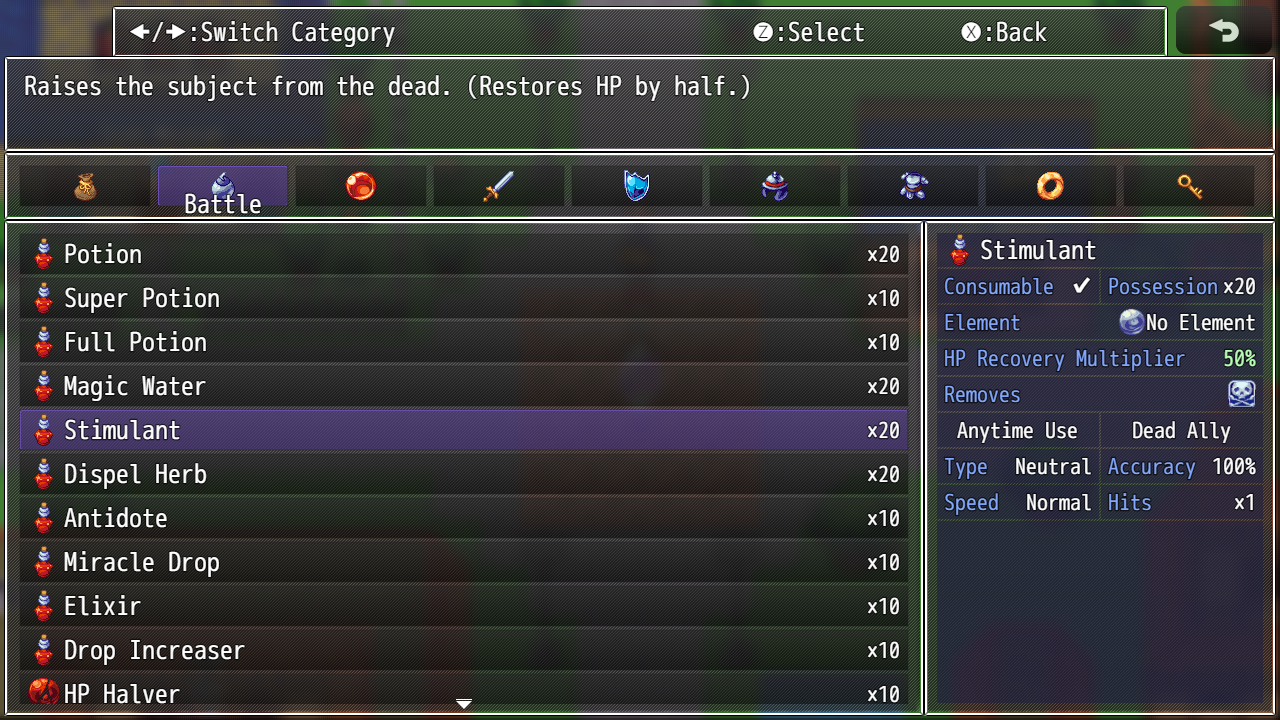Select the Elixir item
The height and width of the screenshot is (720, 1280).
[x=464, y=606]
